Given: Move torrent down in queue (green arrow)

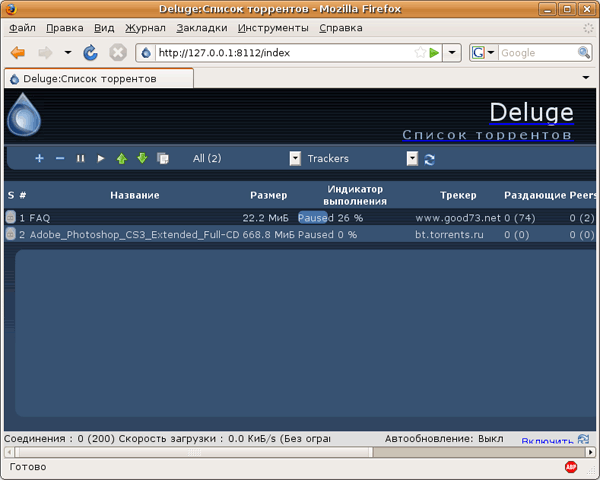Looking at the screenshot, I should (x=142, y=158).
